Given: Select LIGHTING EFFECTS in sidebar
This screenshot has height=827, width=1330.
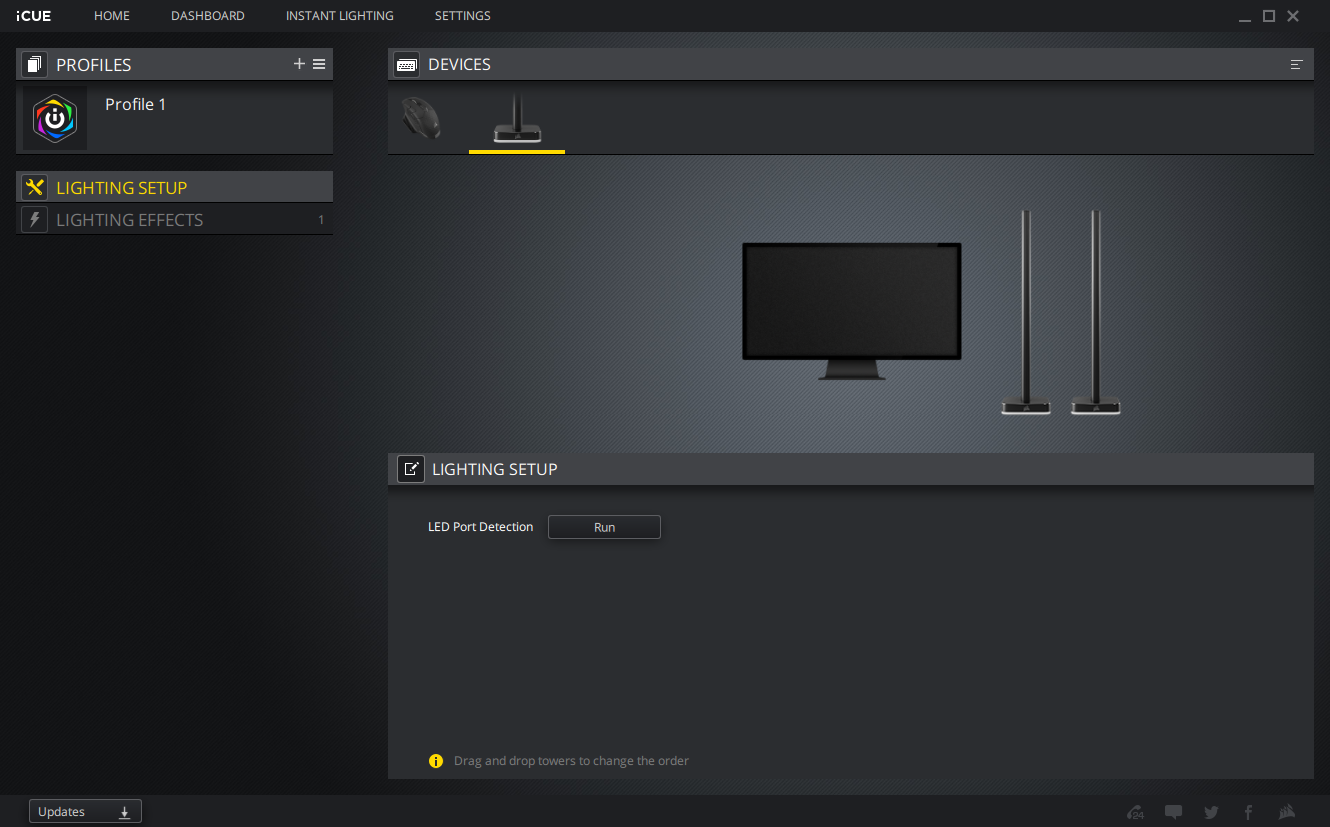Looking at the screenshot, I should pos(175,220).
